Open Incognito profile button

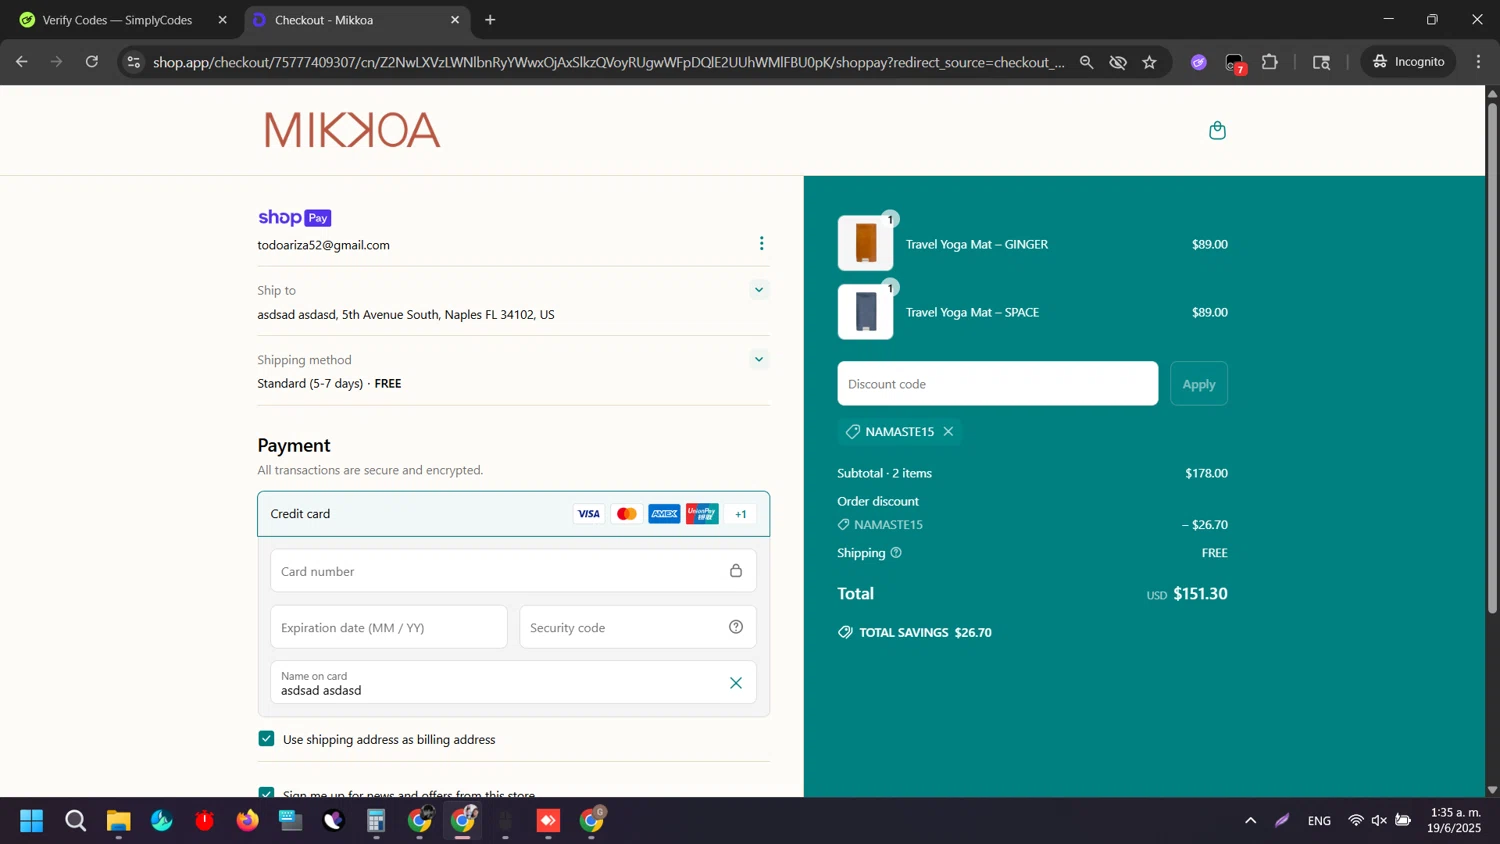coord(1409,62)
